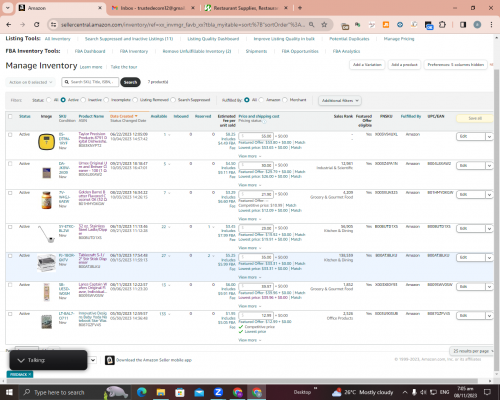Close the Amazon browser tab
500x400 pixels.
pos(100,8)
